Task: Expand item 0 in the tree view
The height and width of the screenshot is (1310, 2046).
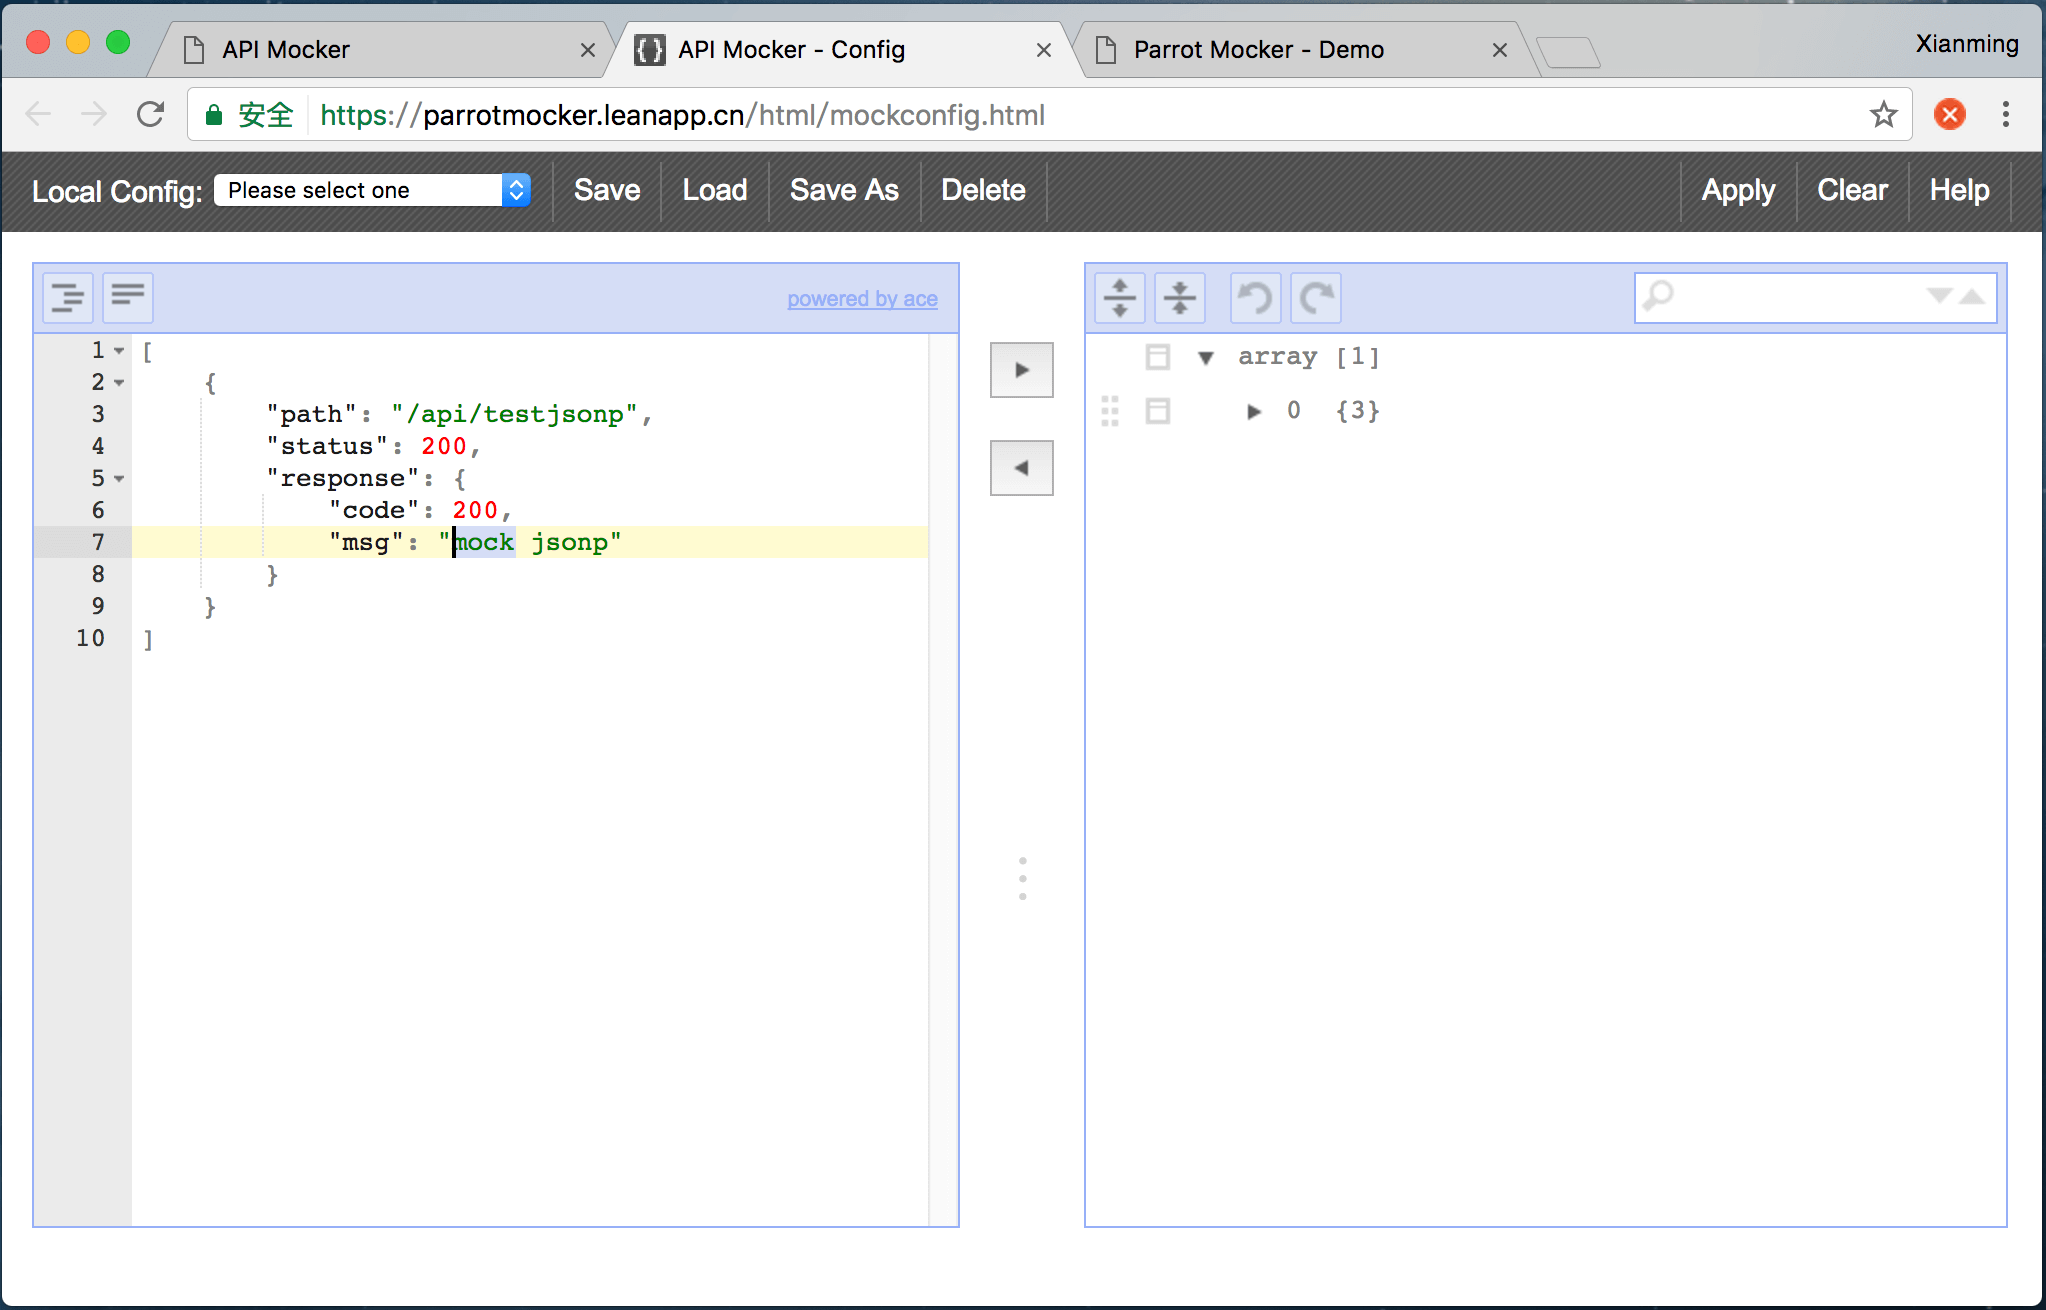Action: click(1253, 411)
